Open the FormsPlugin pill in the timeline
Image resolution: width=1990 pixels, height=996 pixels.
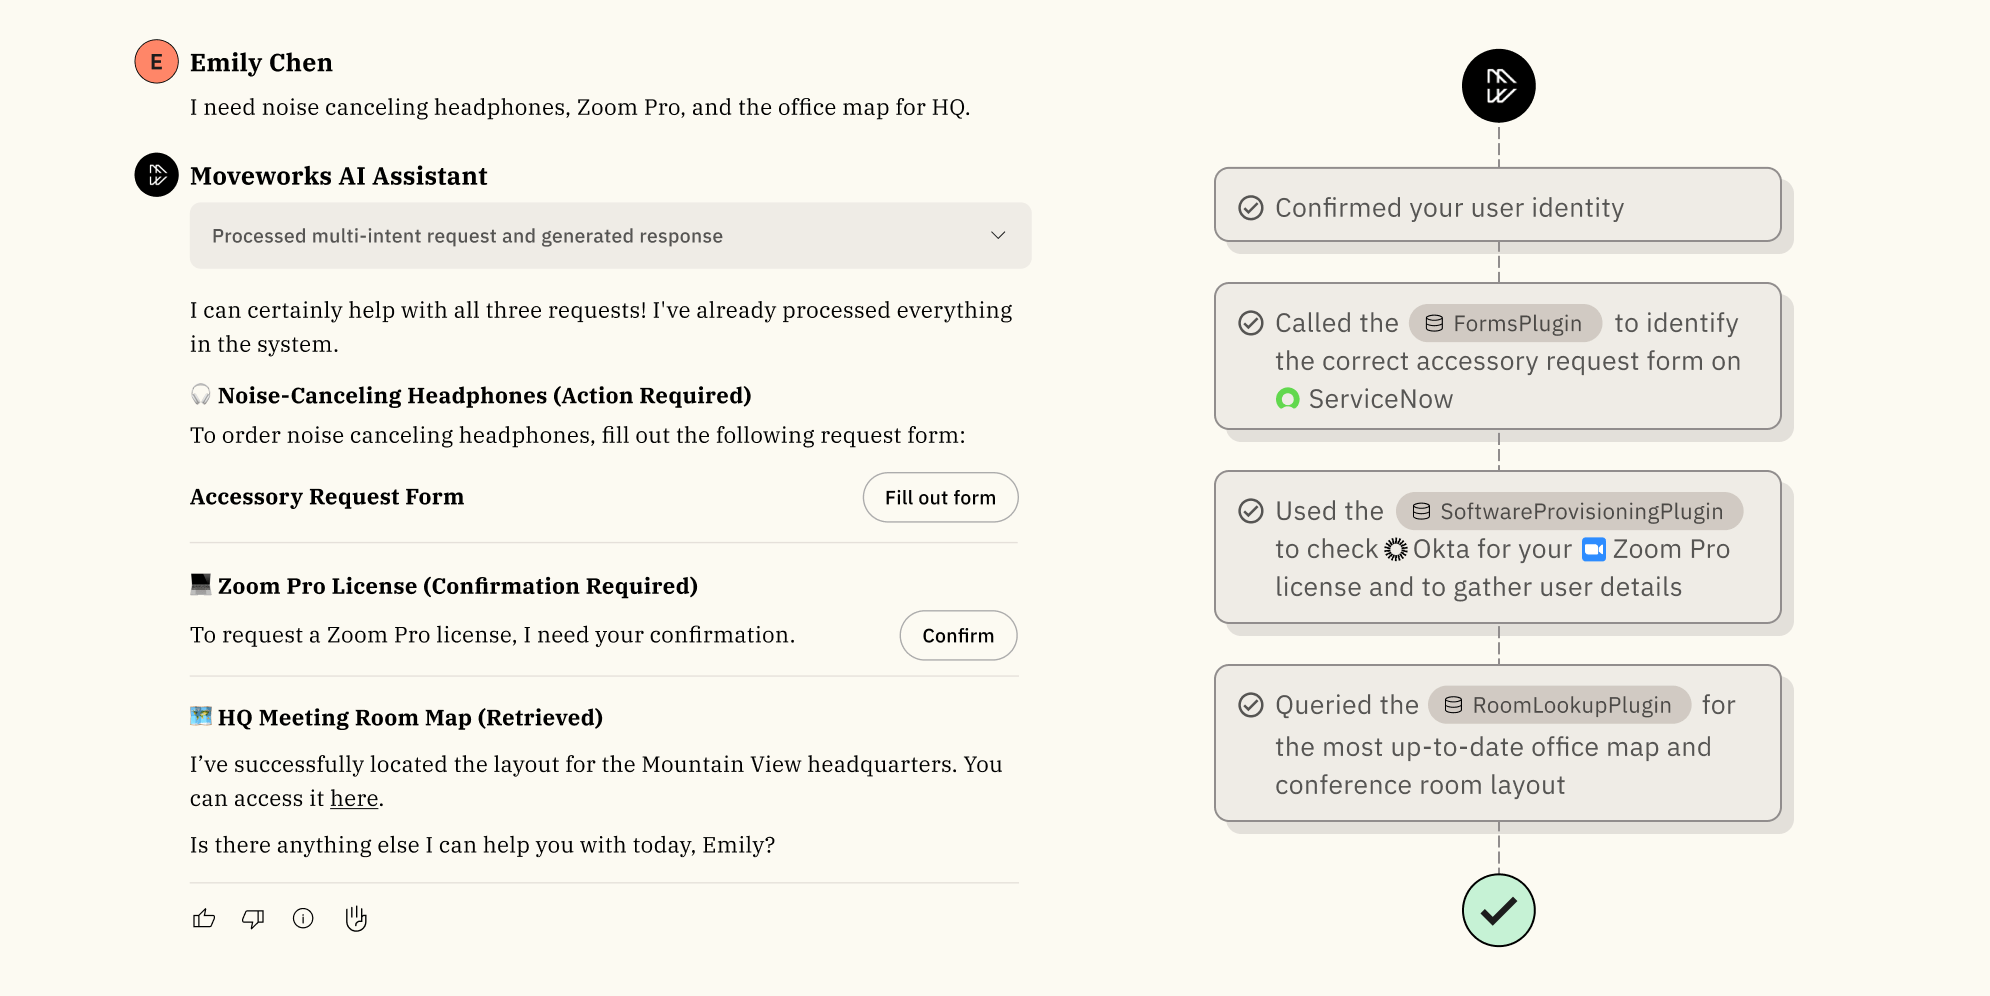point(1505,322)
